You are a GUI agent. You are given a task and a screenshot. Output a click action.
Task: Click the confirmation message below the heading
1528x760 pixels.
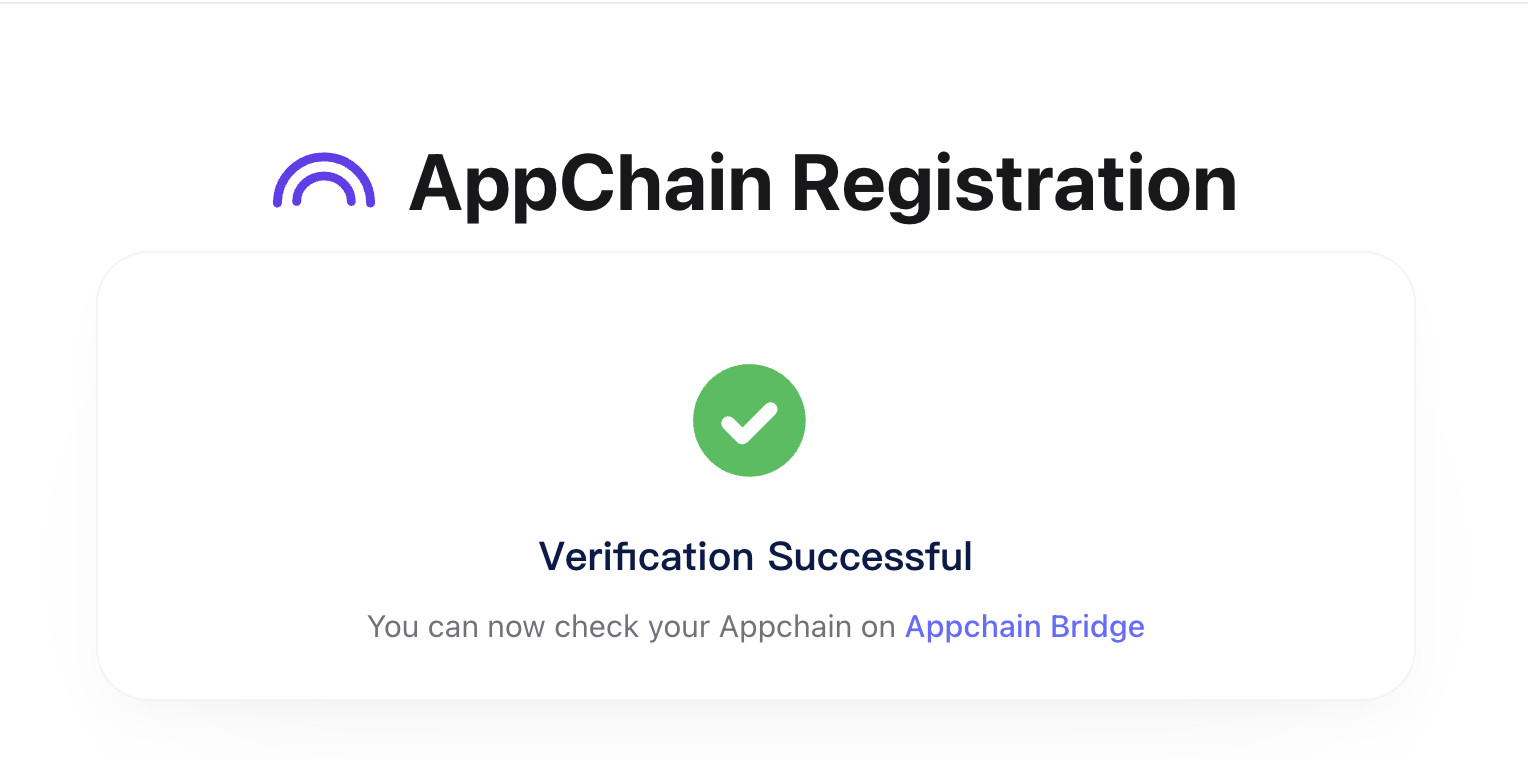click(x=755, y=626)
